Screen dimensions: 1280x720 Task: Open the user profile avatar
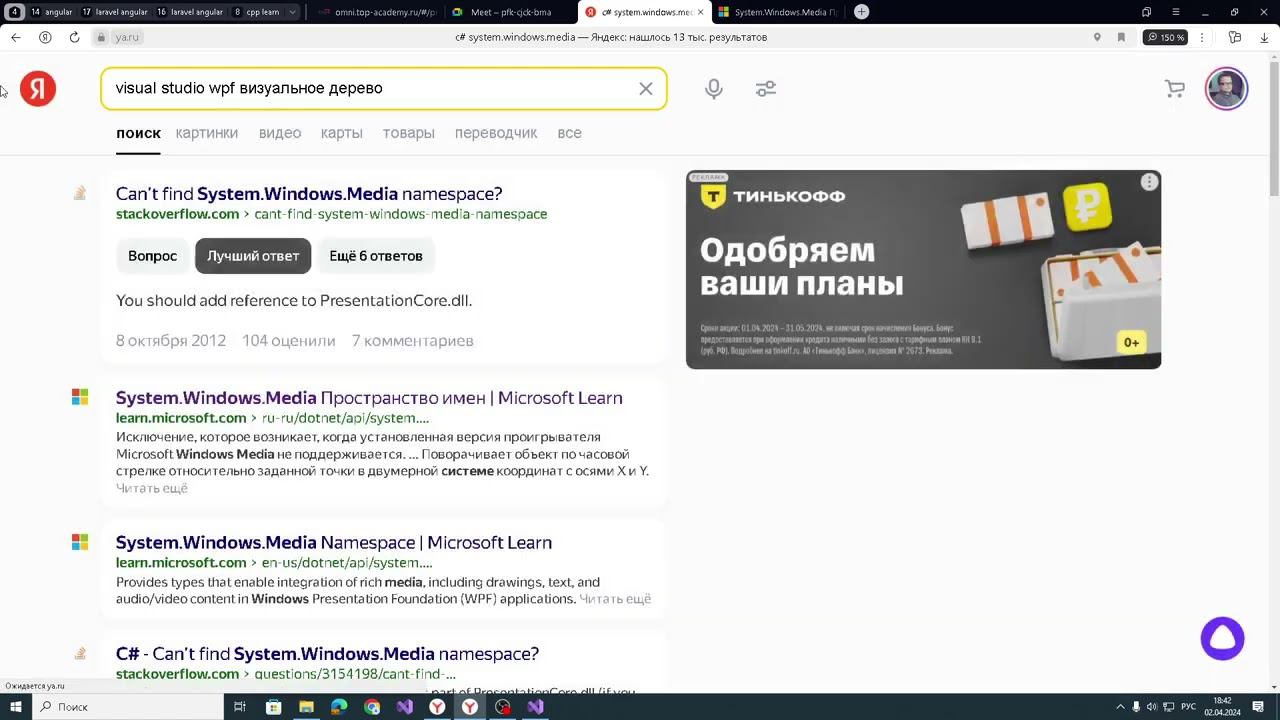pos(1227,89)
